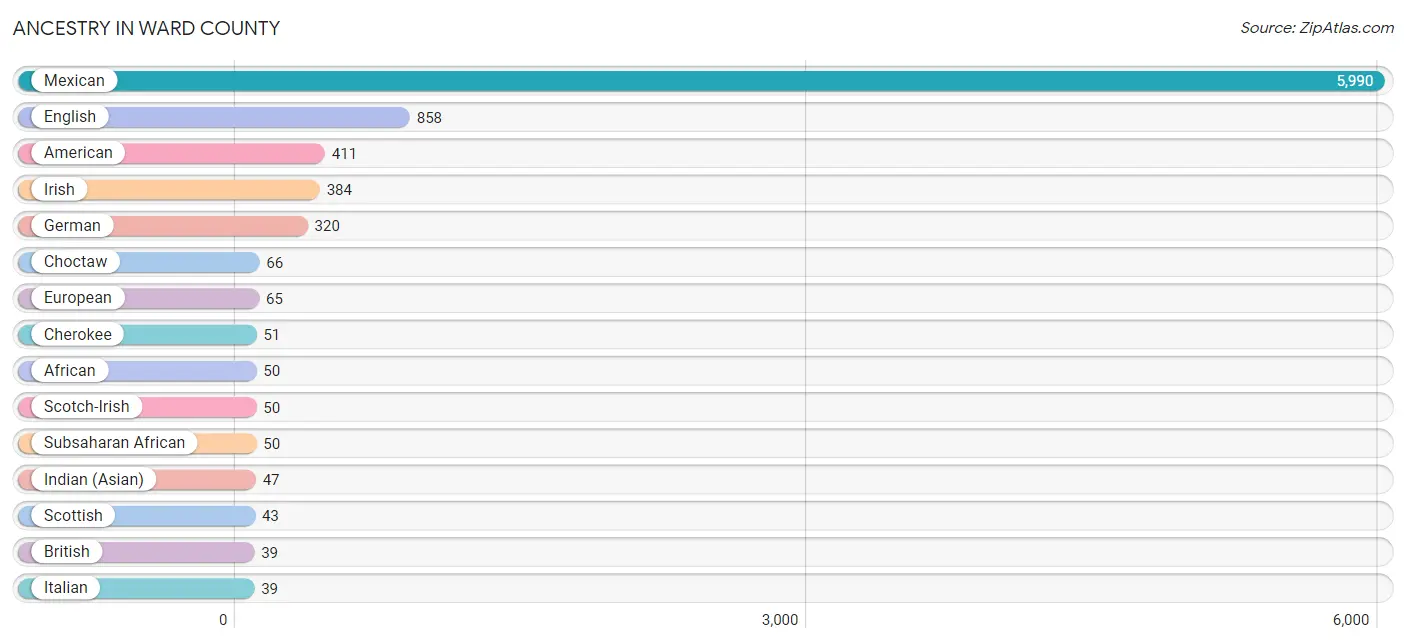
Task: Click the Source: ZipAtlas.com text
Action: pos(1317,28)
